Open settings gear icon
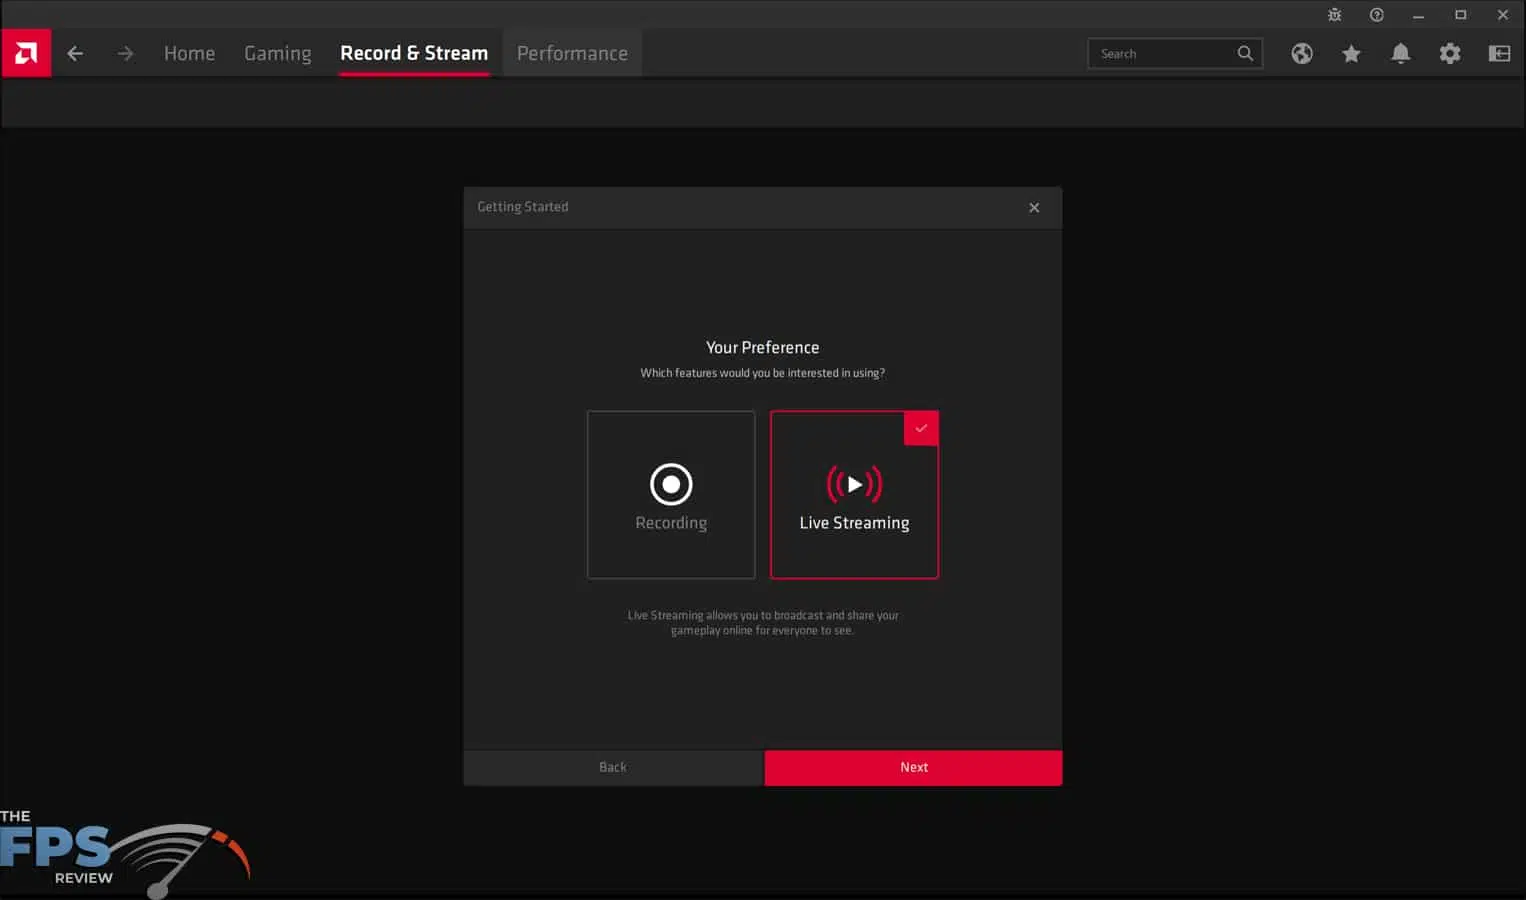The height and width of the screenshot is (900, 1526). click(x=1450, y=53)
